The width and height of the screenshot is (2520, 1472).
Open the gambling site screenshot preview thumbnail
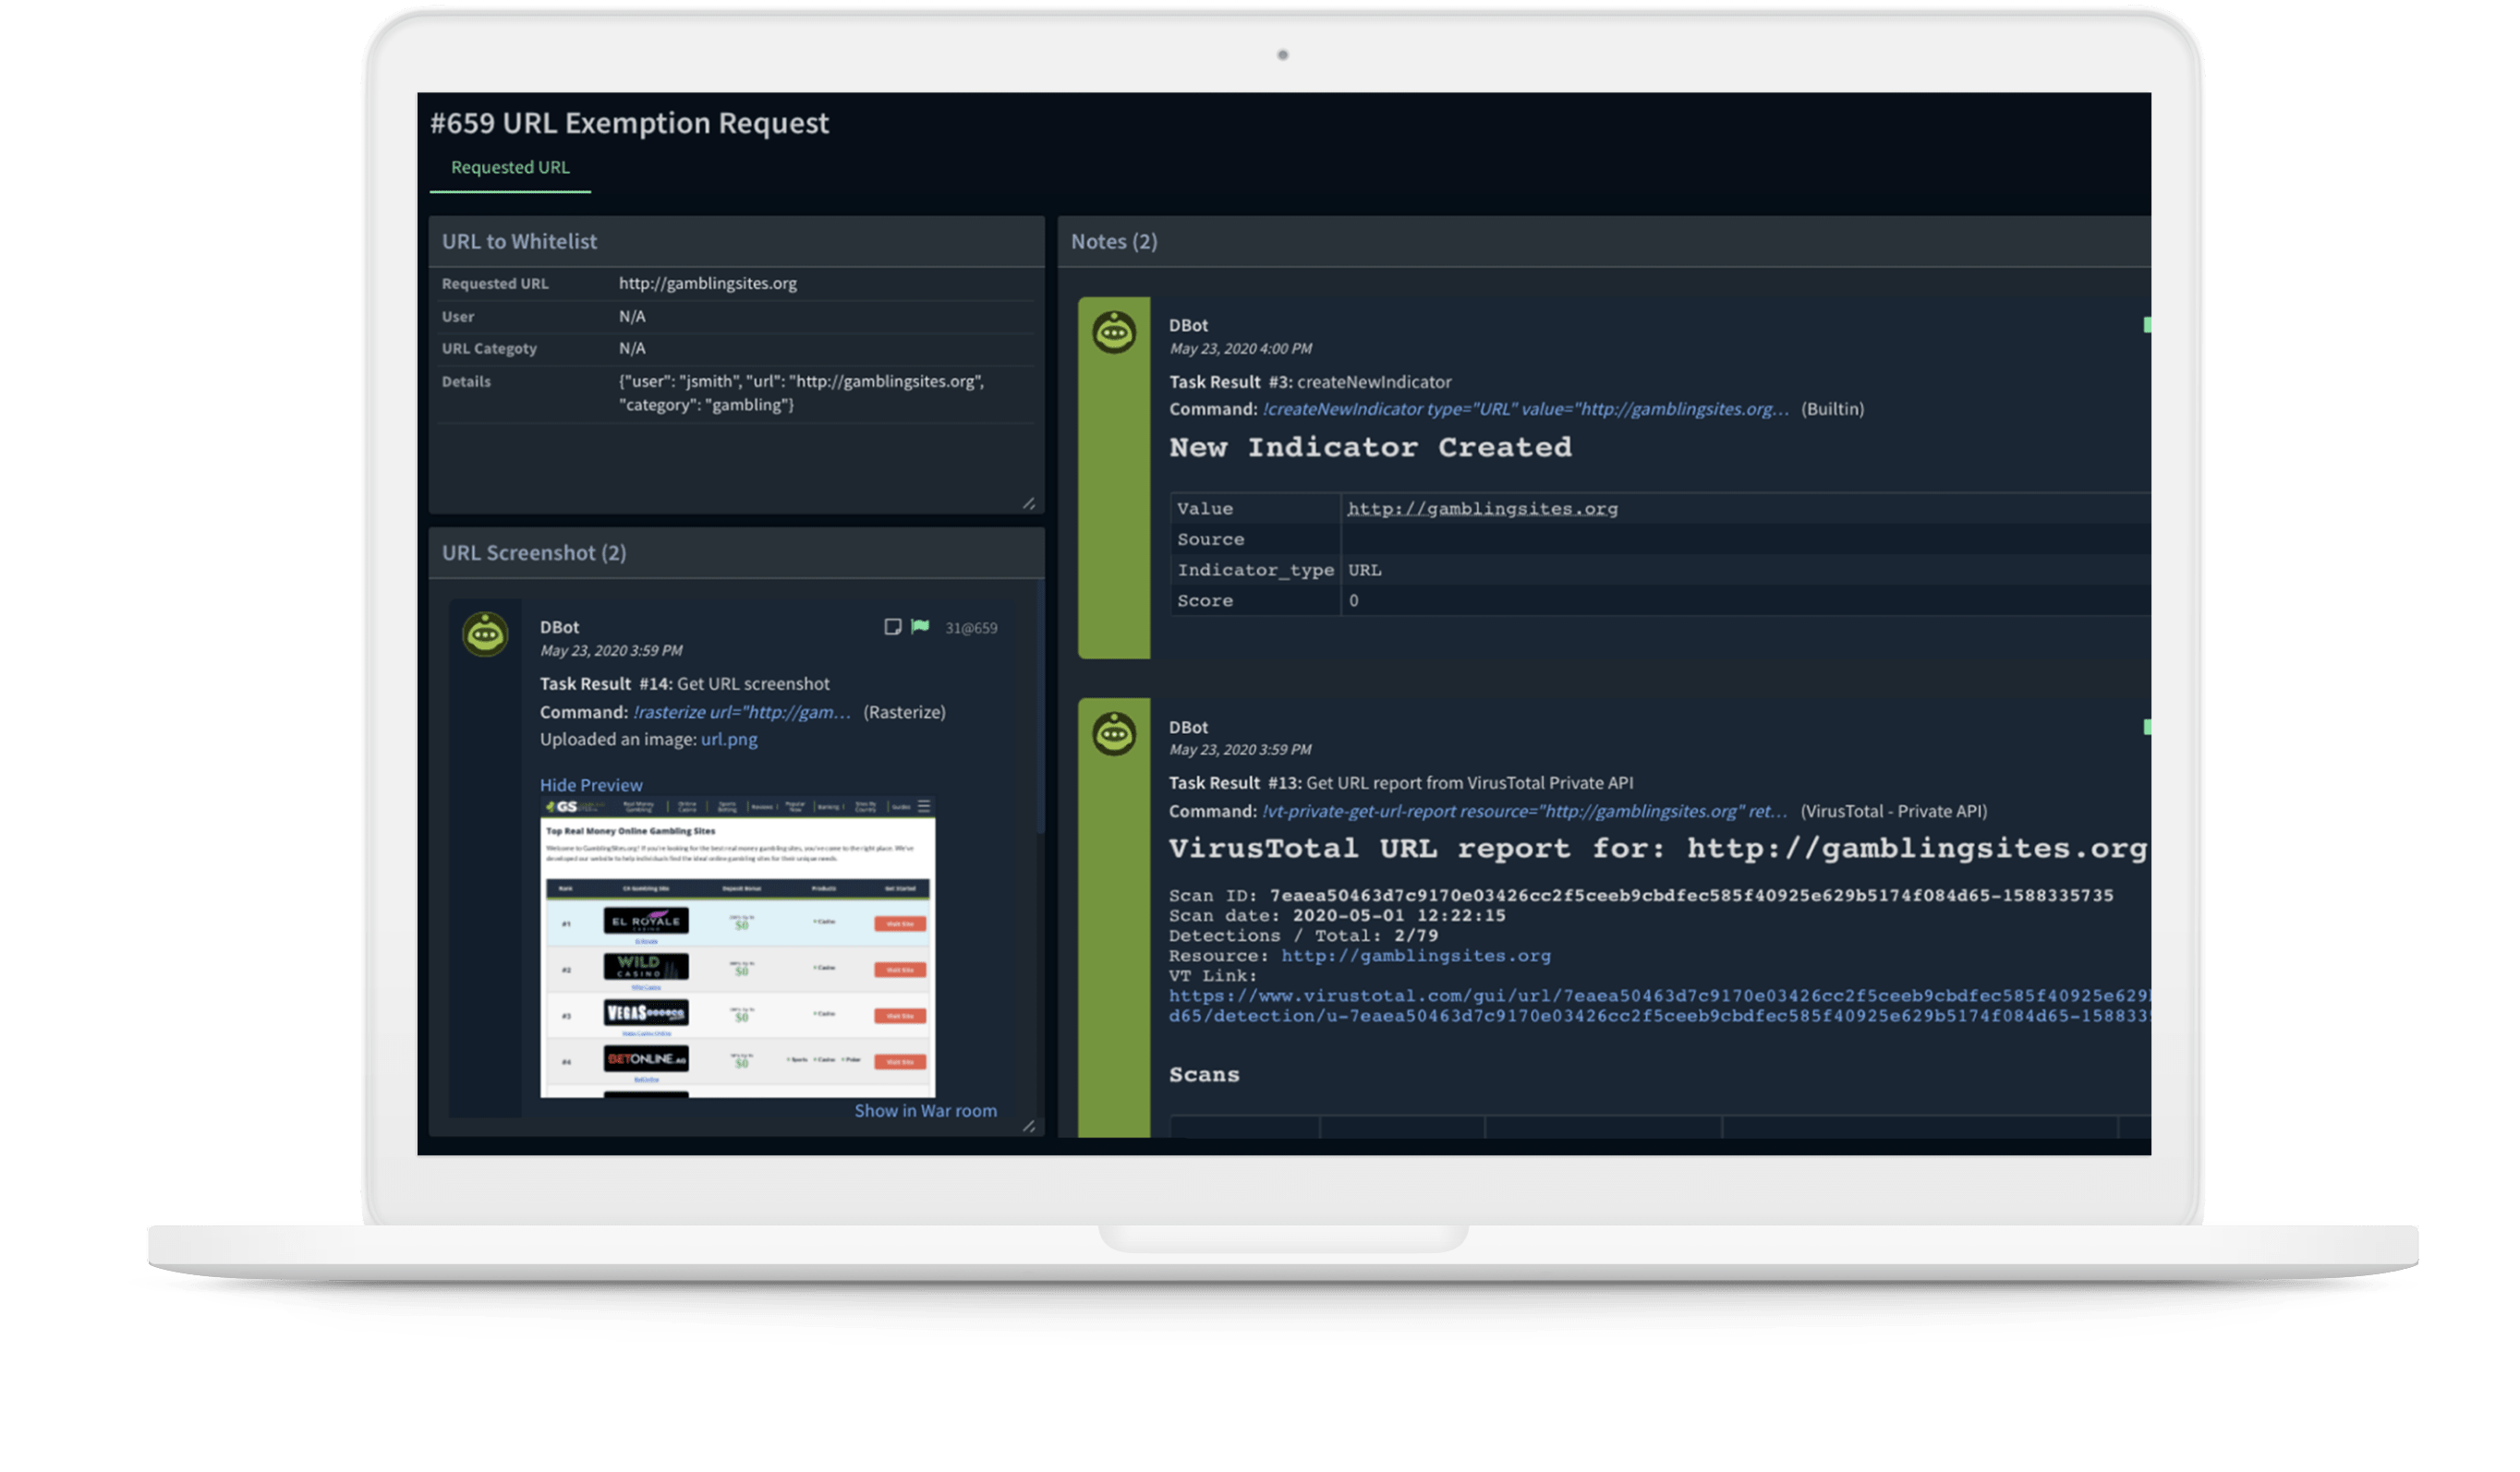click(737, 947)
